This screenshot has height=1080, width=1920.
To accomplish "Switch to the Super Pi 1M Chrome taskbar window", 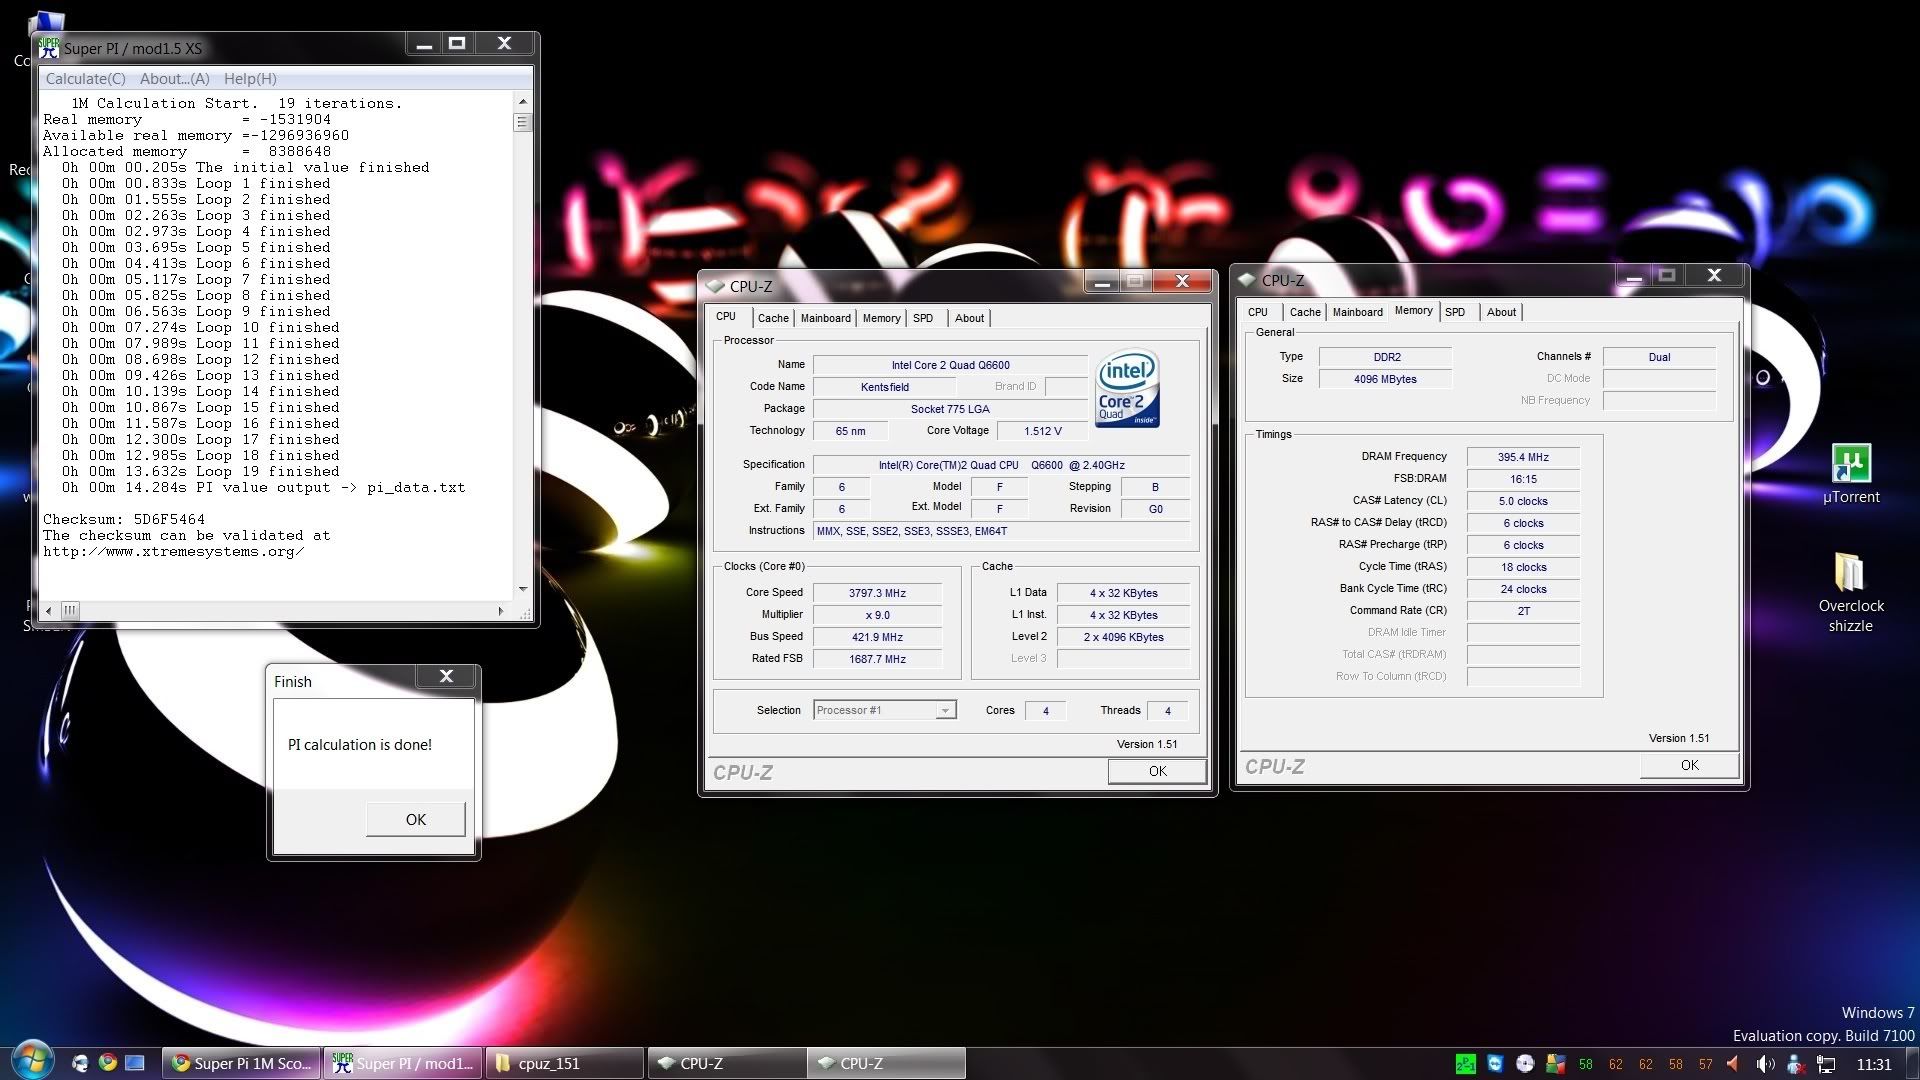I will coord(242,1063).
